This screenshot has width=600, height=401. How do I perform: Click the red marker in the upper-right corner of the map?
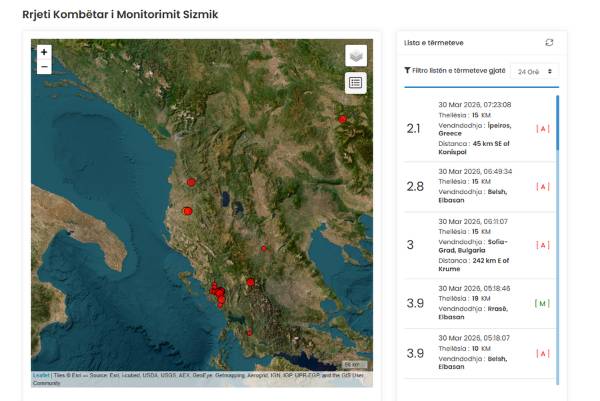(x=342, y=119)
